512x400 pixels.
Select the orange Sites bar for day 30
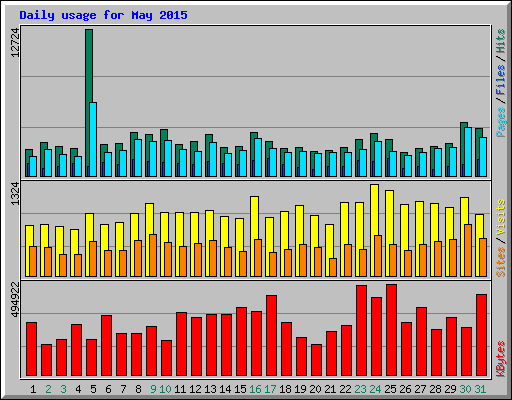pyautogui.click(x=468, y=250)
